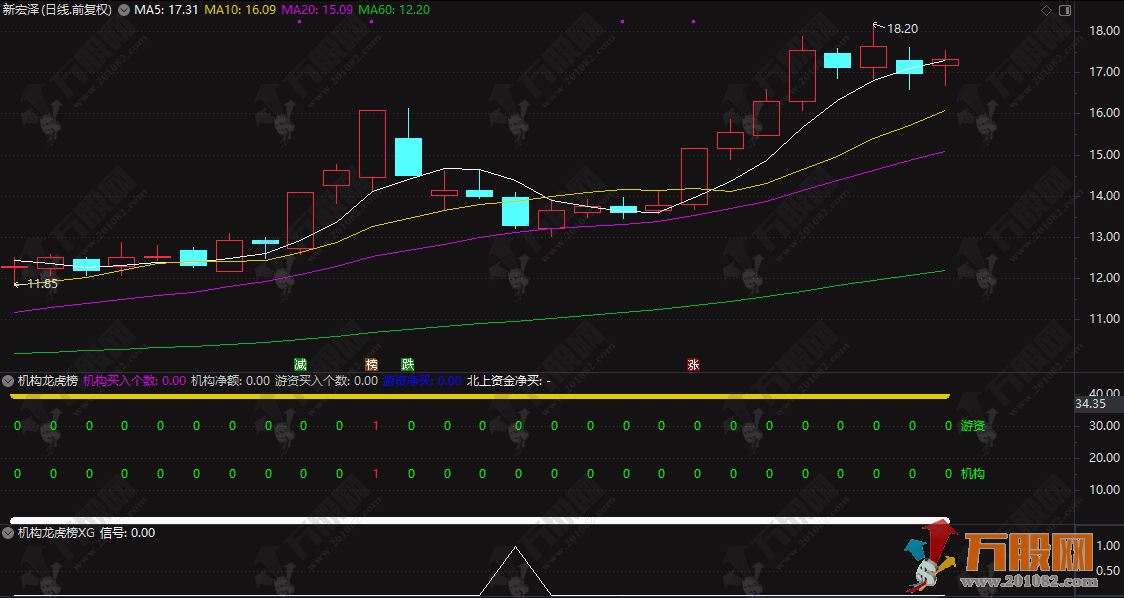Viewport: 1124px width, 598px height.
Task: Click the 18.20 high price annotation
Action: pos(903,29)
